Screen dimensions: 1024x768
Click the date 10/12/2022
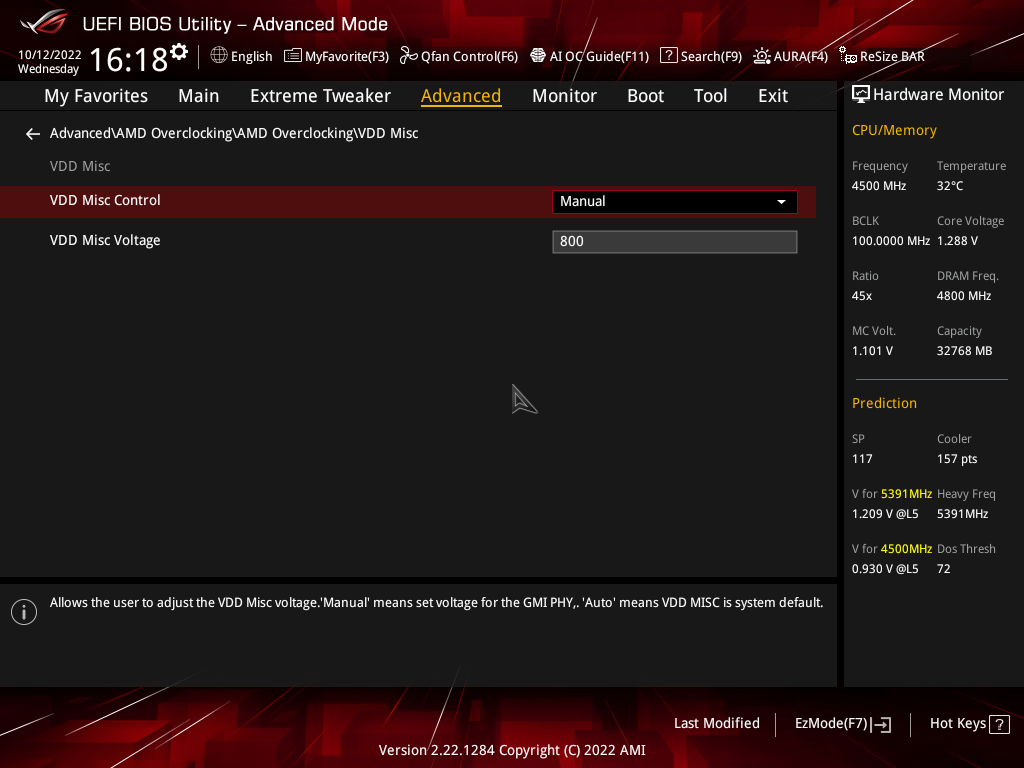tap(50, 55)
